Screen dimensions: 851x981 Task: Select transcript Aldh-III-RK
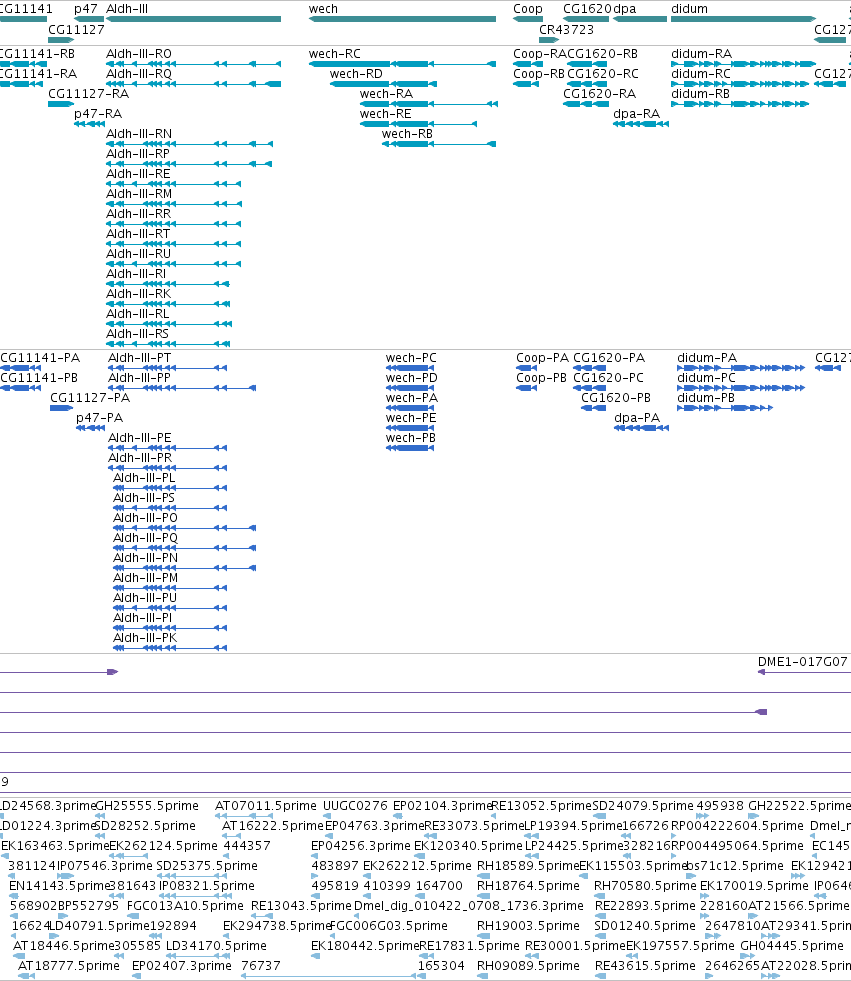point(138,294)
